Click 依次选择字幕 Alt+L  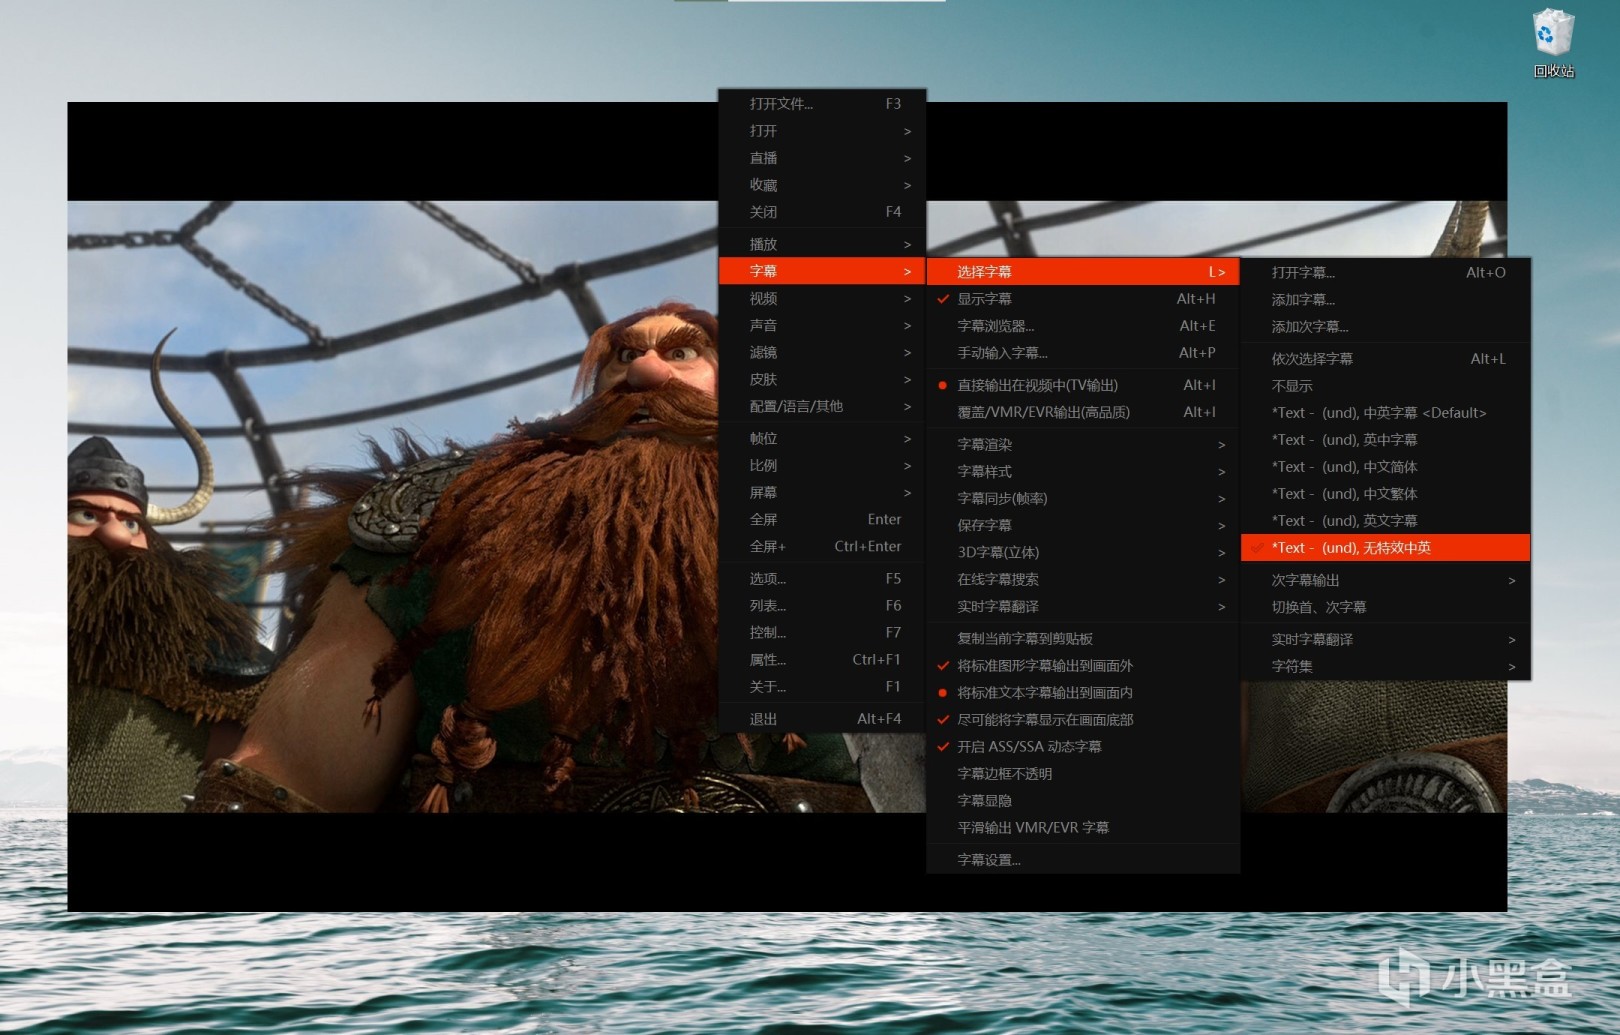1386,358
